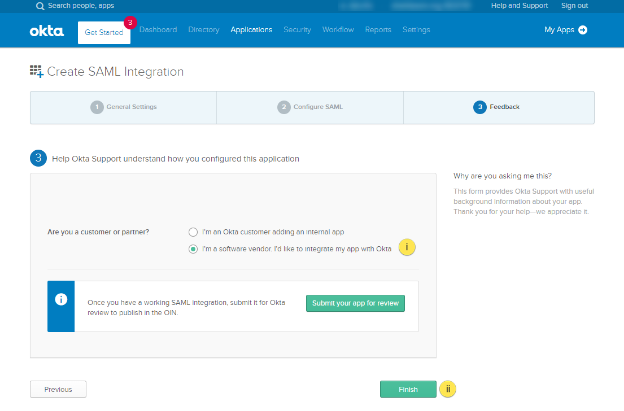Open the Directory menu
Viewport: 624px width, 411px height.
[x=204, y=29]
